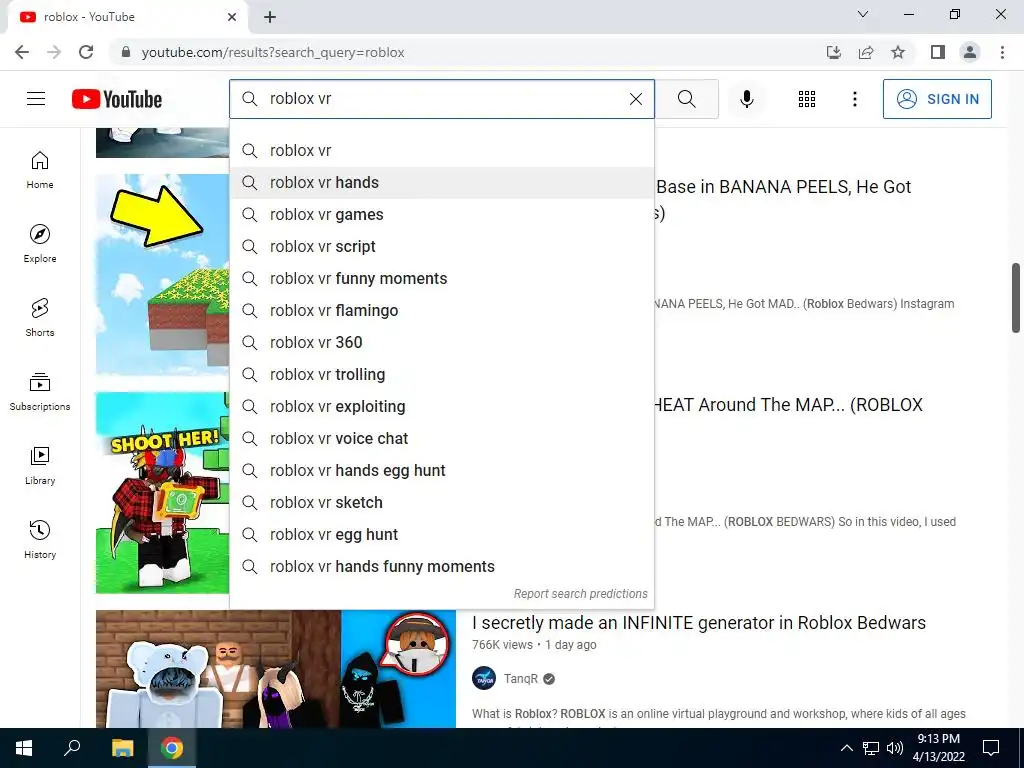1024x768 pixels.
Task: Open the TanqR channel name
Action: coord(520,679)
